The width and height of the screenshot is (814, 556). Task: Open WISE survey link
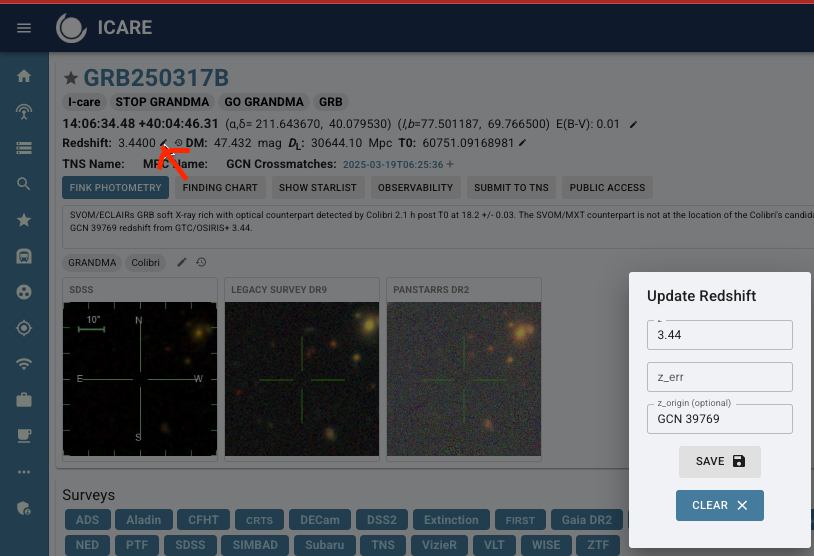pyautogui.click(x=546, y=545)
